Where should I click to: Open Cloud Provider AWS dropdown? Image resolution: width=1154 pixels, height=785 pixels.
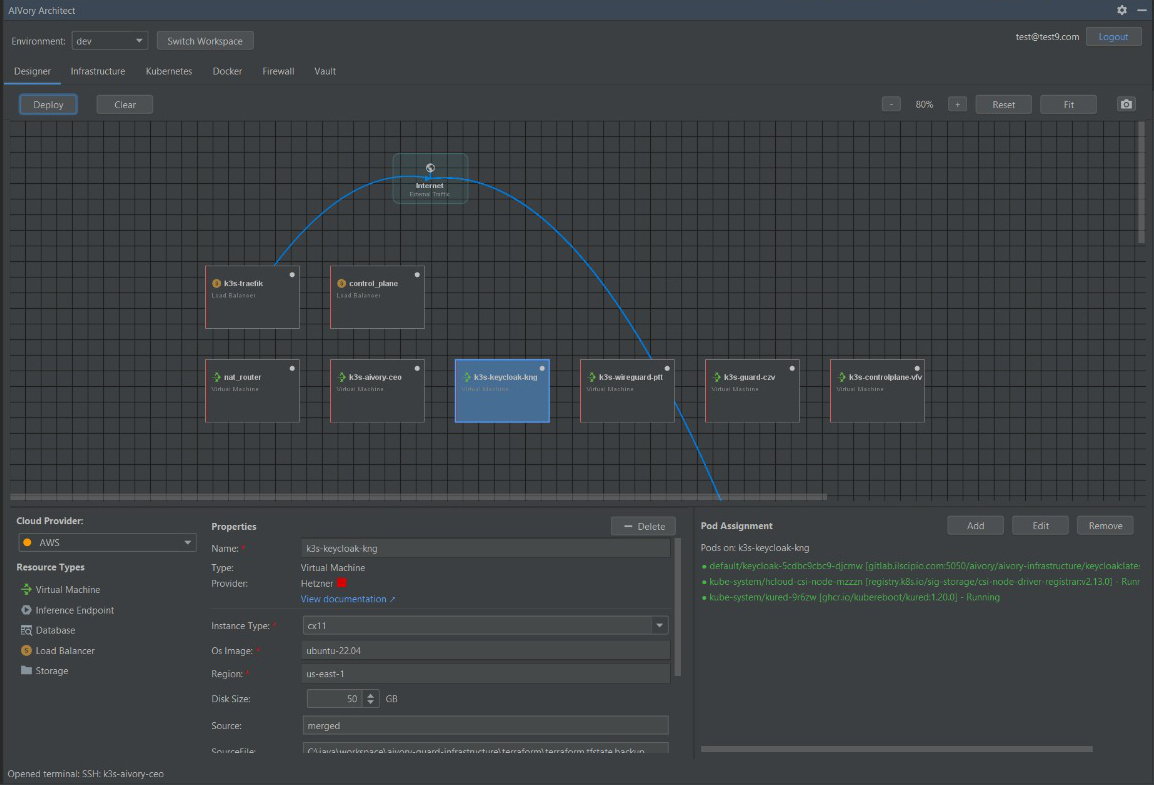pyautogui.click(x=107, y=542)
